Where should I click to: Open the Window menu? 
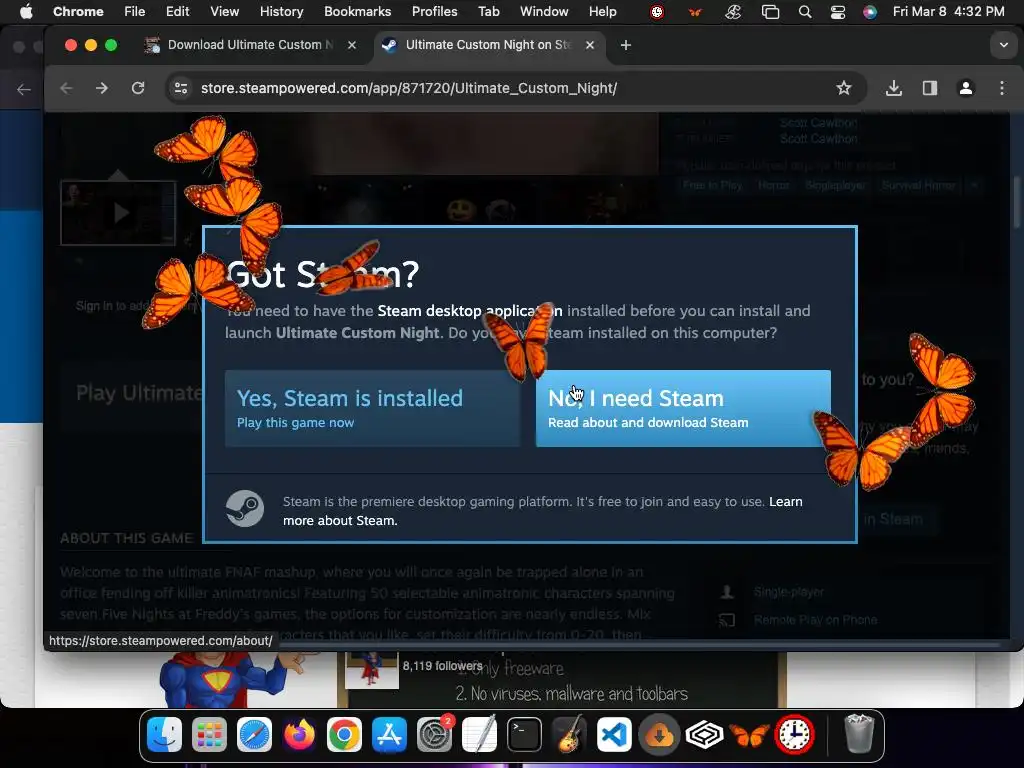(x=544, y=12)
